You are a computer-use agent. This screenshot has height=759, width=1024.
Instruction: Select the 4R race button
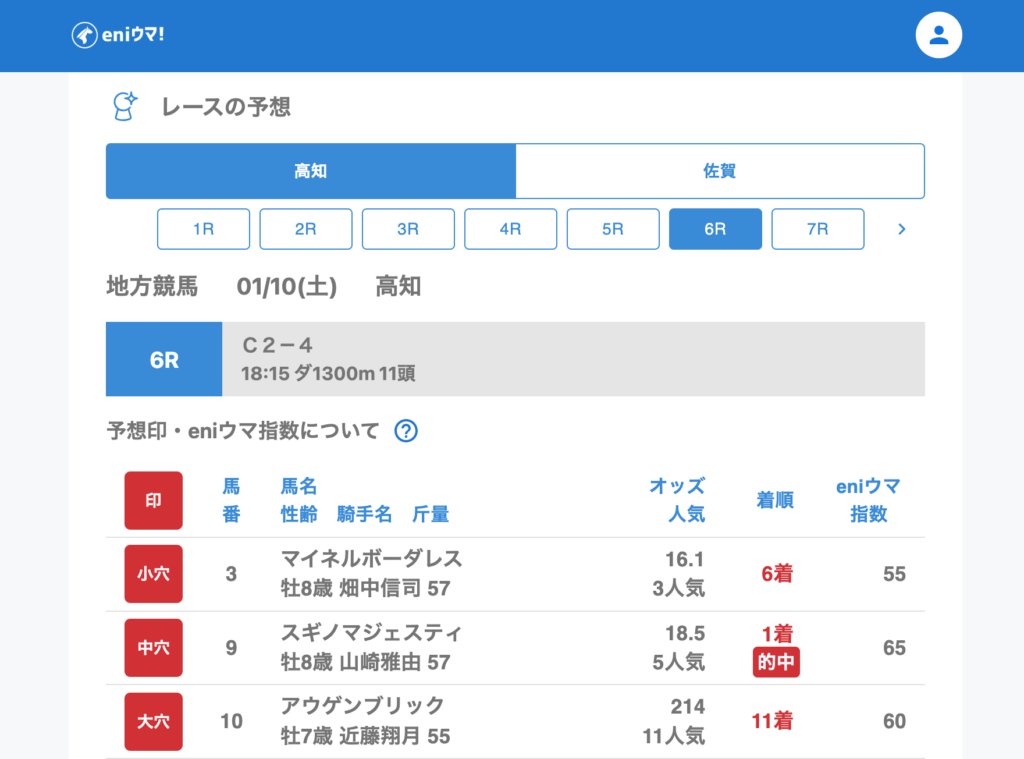[x=510, y=229]
